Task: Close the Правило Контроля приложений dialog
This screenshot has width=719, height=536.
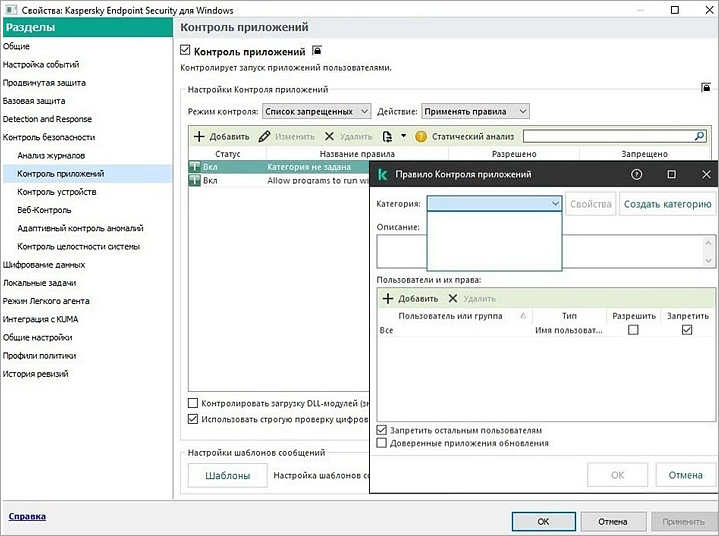Action: (x=706, y=174)
